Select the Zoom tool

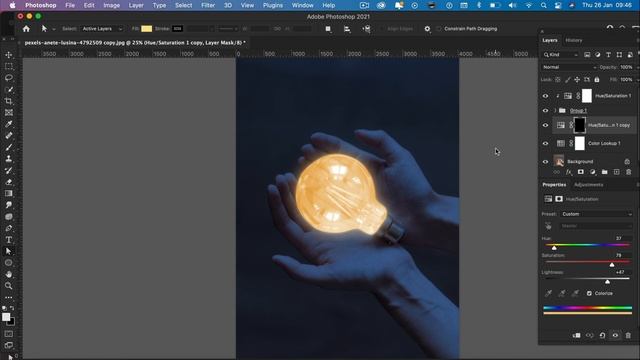(9, 286)
